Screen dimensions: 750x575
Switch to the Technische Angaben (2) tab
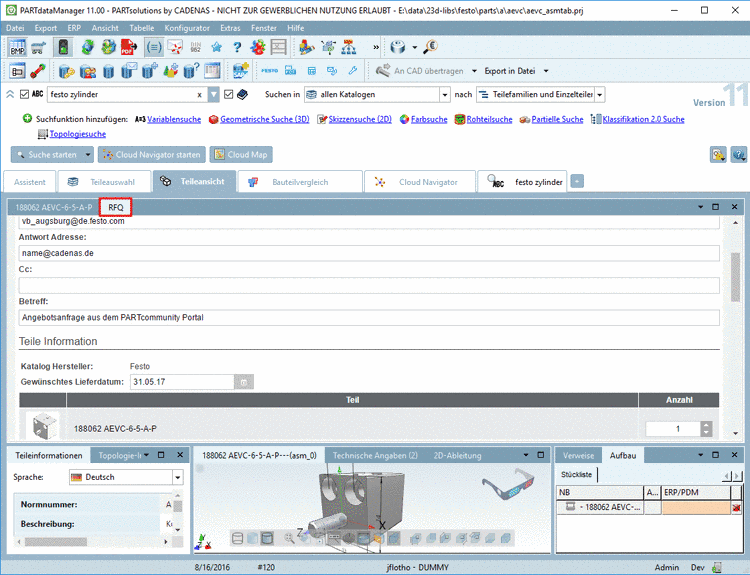[375, 455]
